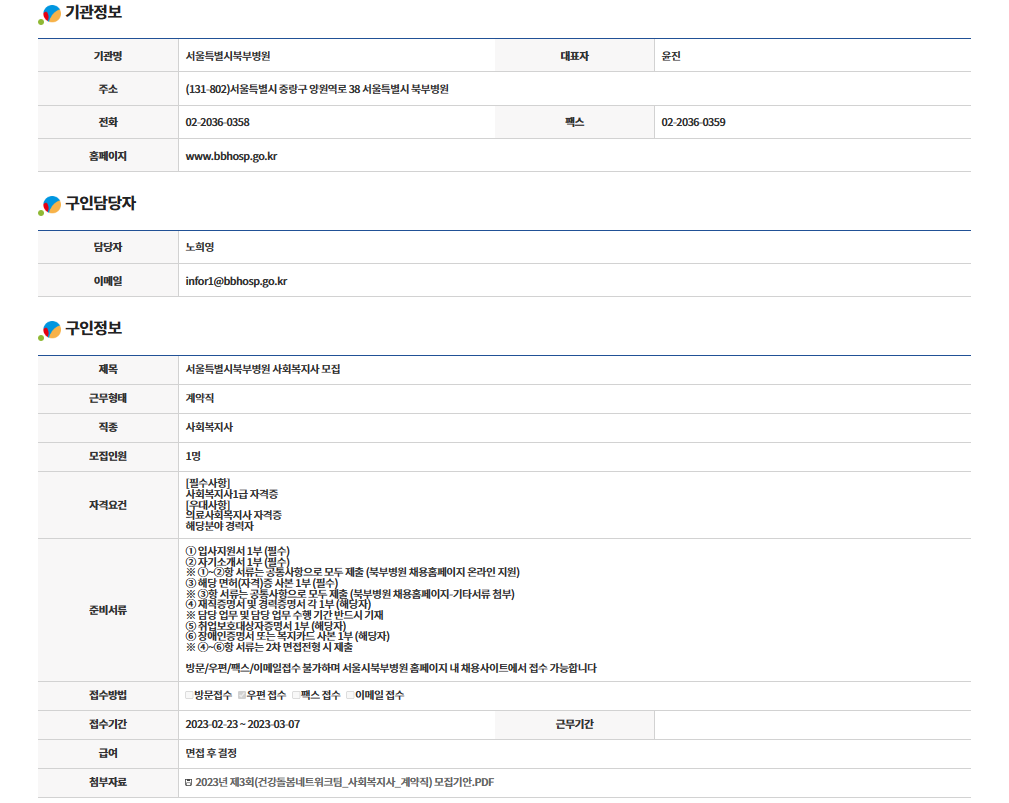Click the 근무기간 label cell
The height and width of the screenshot is (803, 1009).
[x=575, y=725]
